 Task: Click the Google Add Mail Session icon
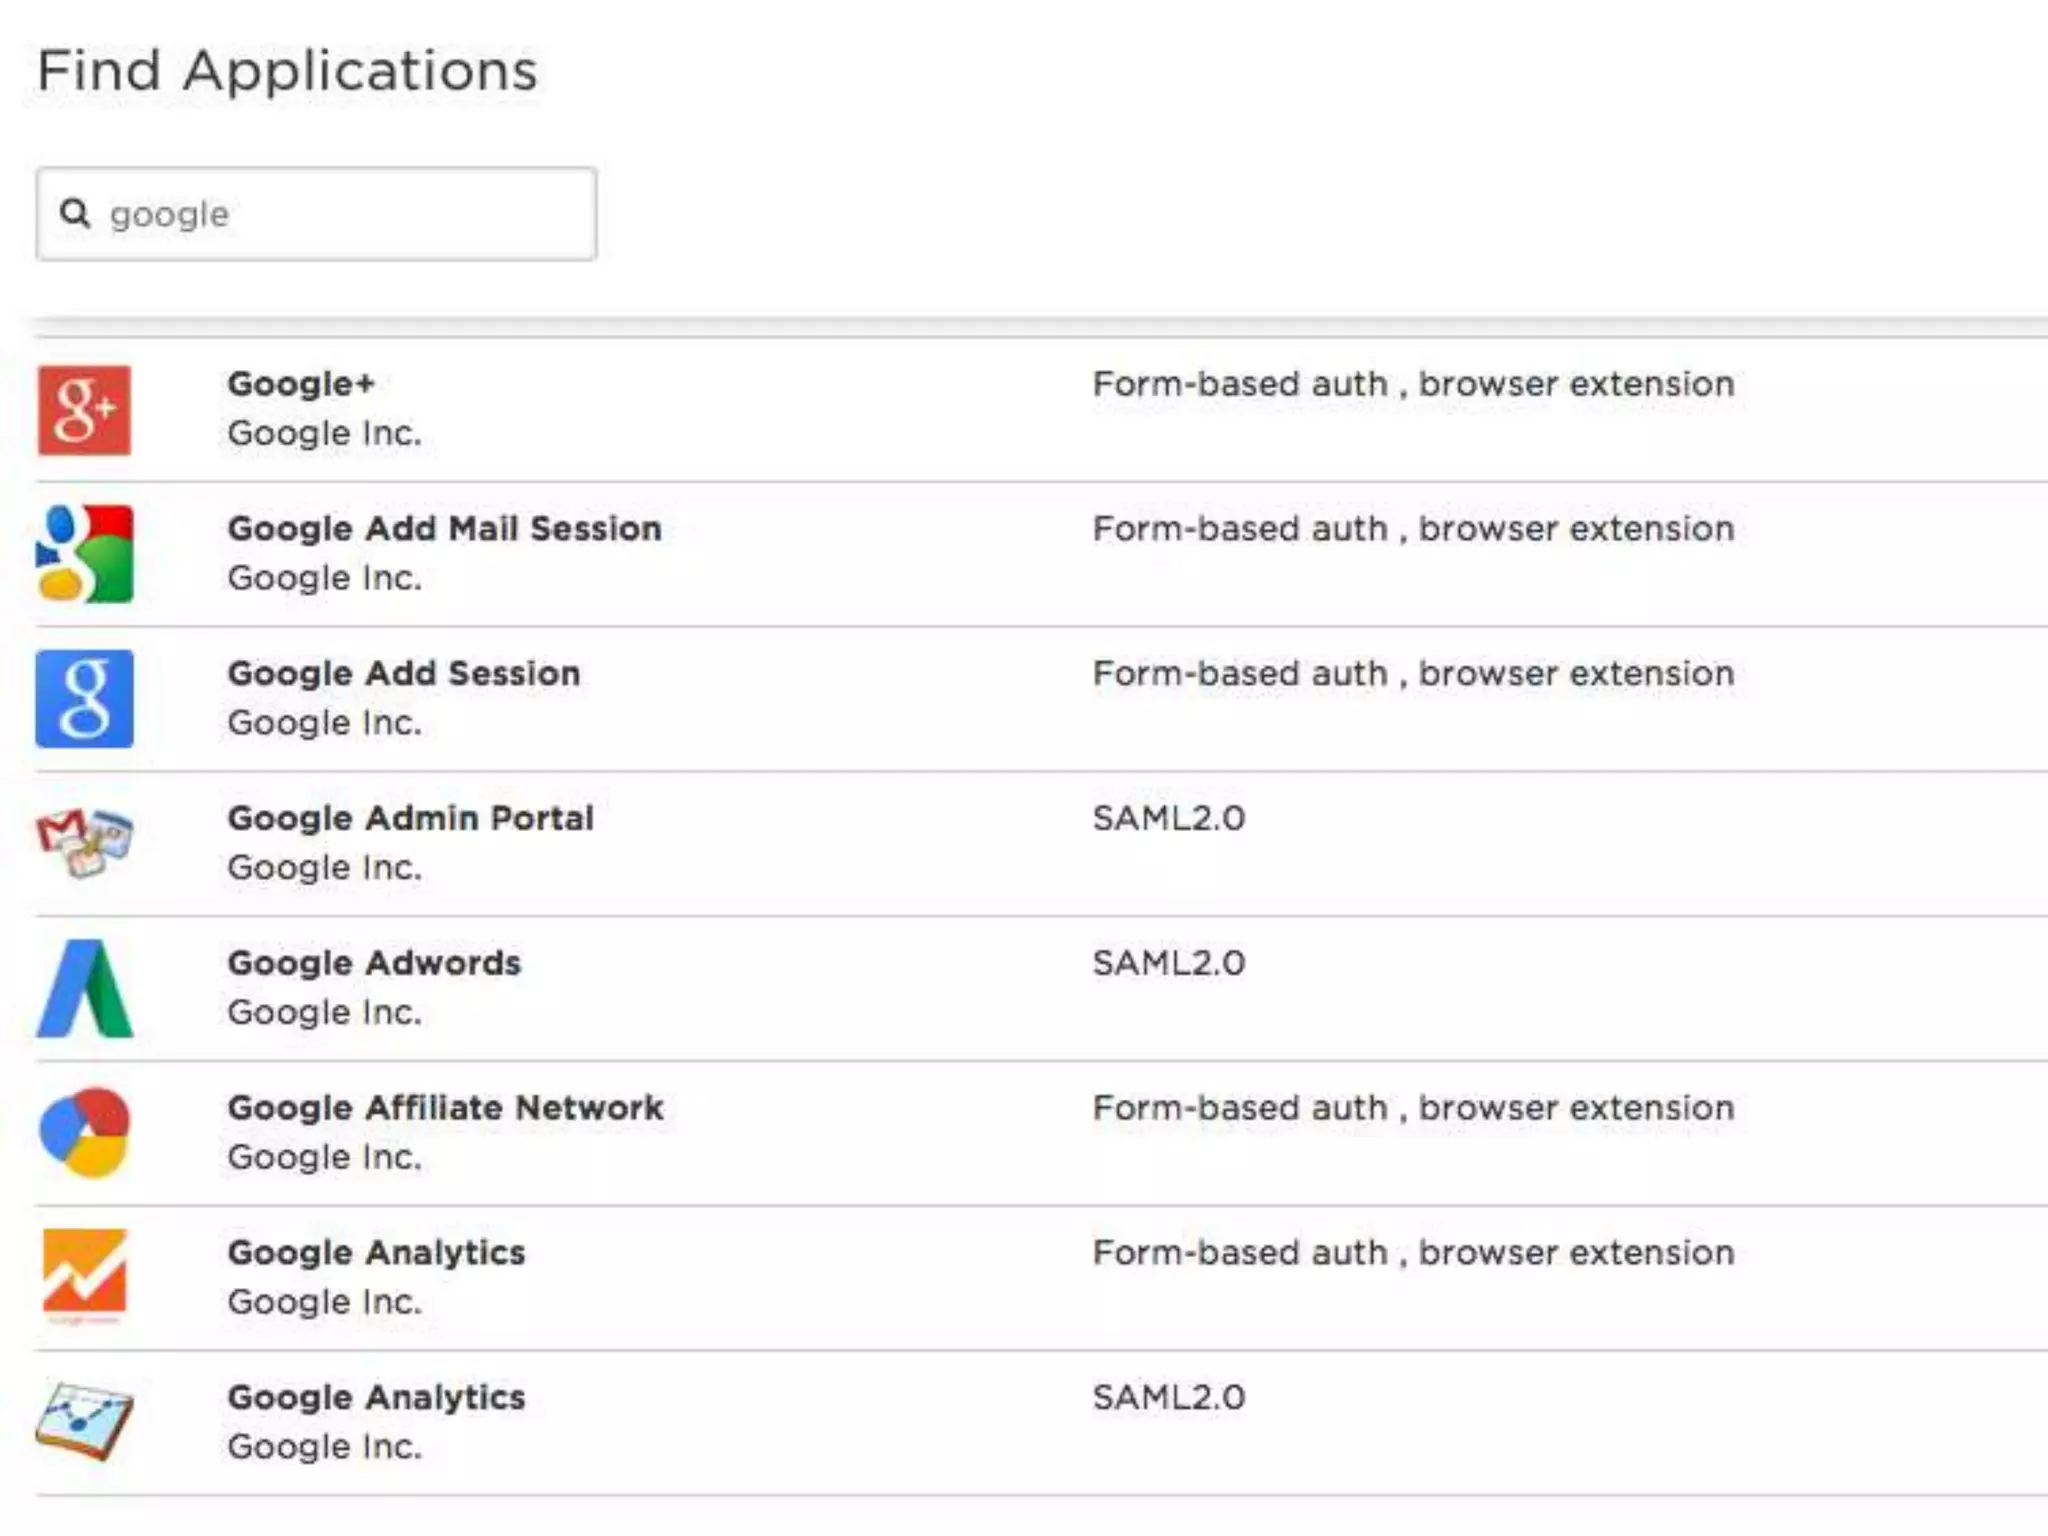(x=84, y=554)
